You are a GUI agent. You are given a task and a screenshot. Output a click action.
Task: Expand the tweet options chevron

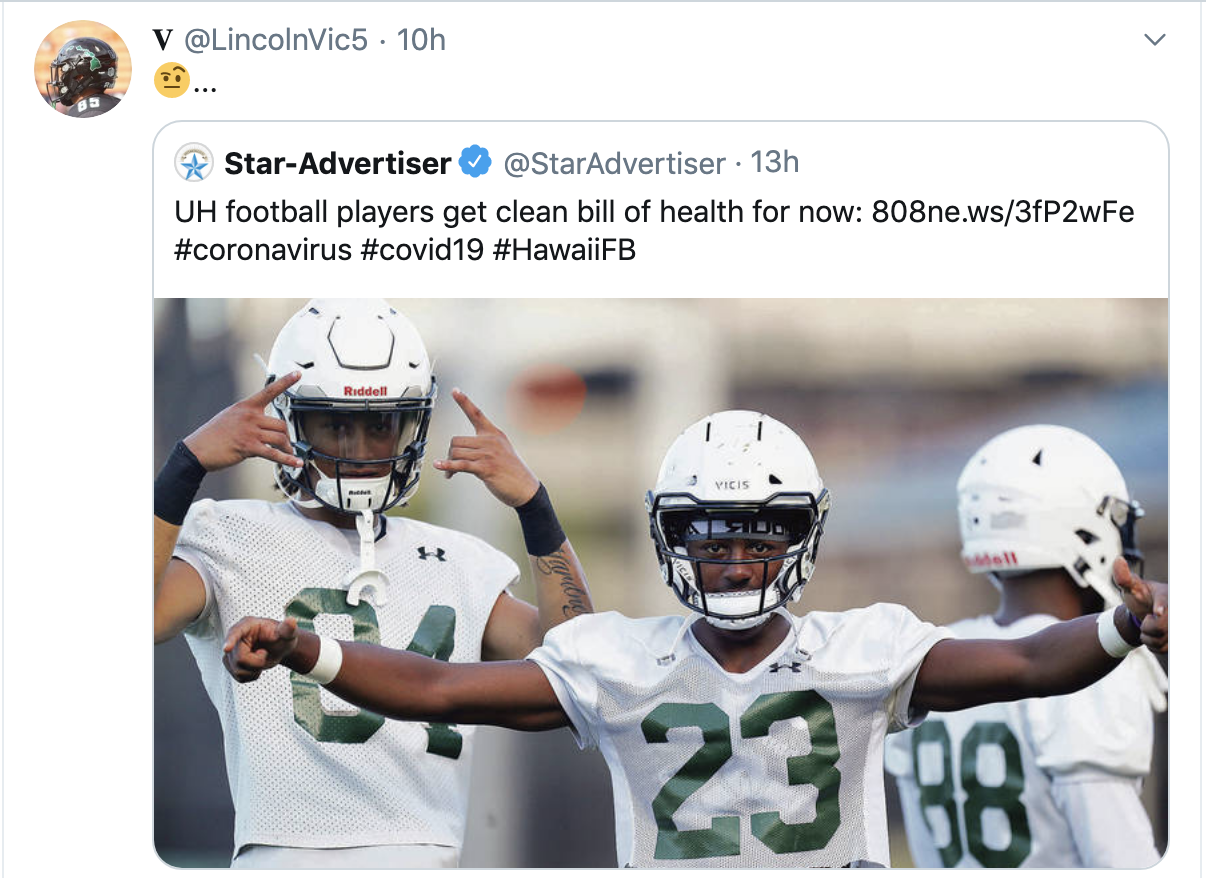pyautogui.click(x=1155, y=40)
